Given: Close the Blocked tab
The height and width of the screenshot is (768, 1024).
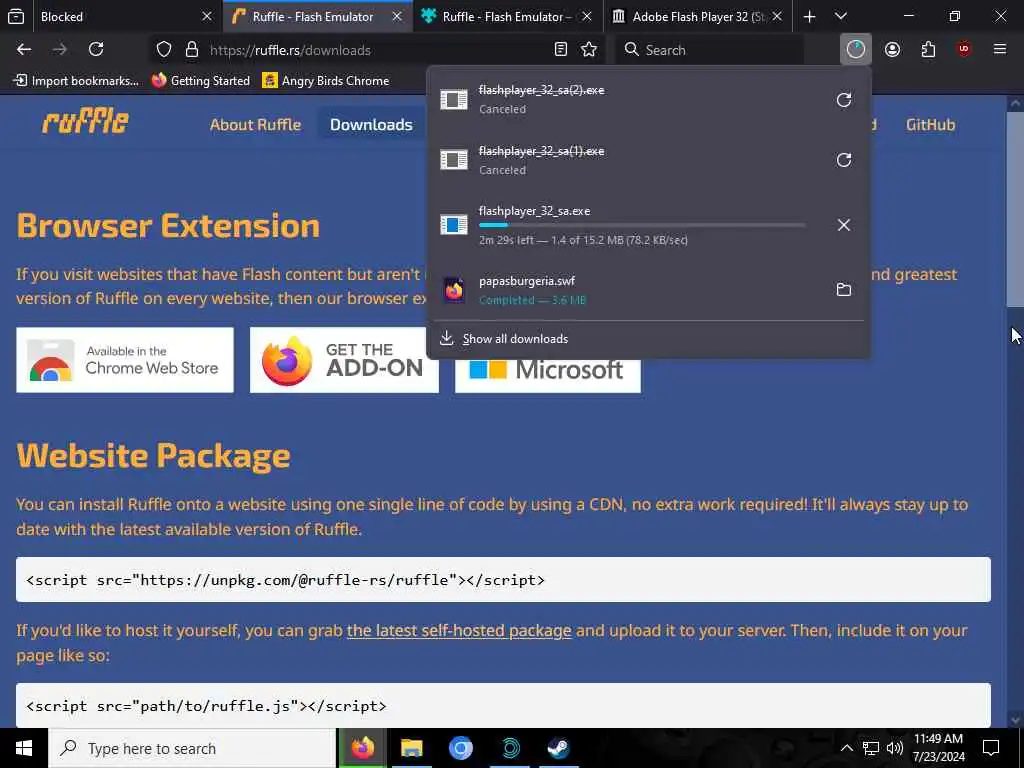Looking at the screenshot, I should click(207, 16).
